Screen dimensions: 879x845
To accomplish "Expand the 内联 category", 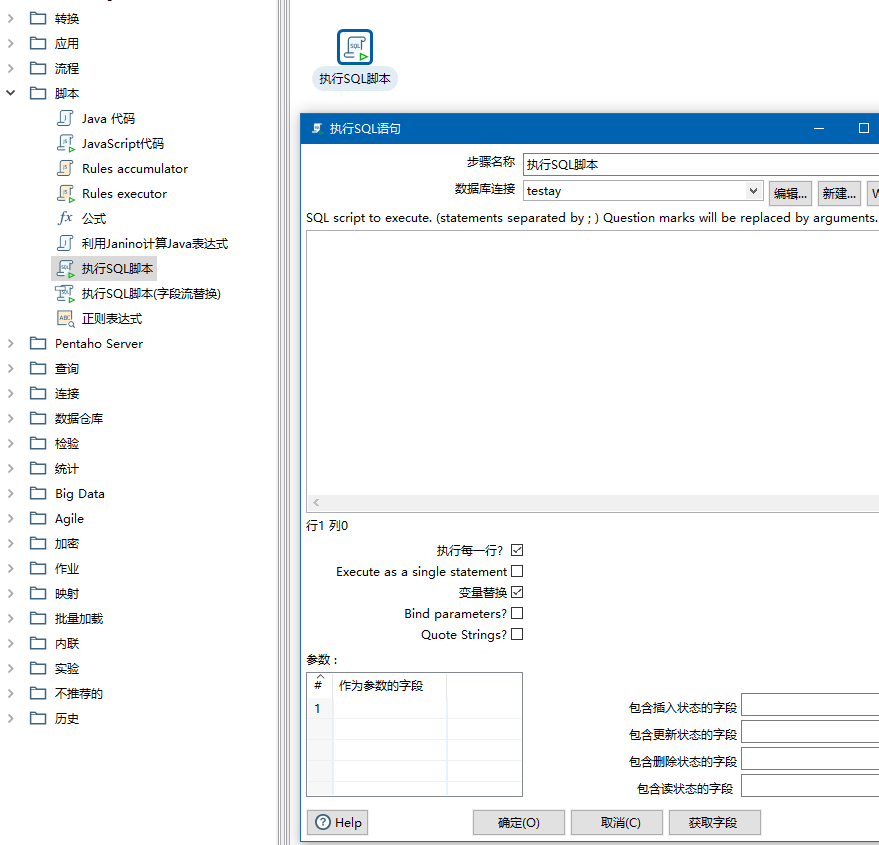I will point(11,643).
